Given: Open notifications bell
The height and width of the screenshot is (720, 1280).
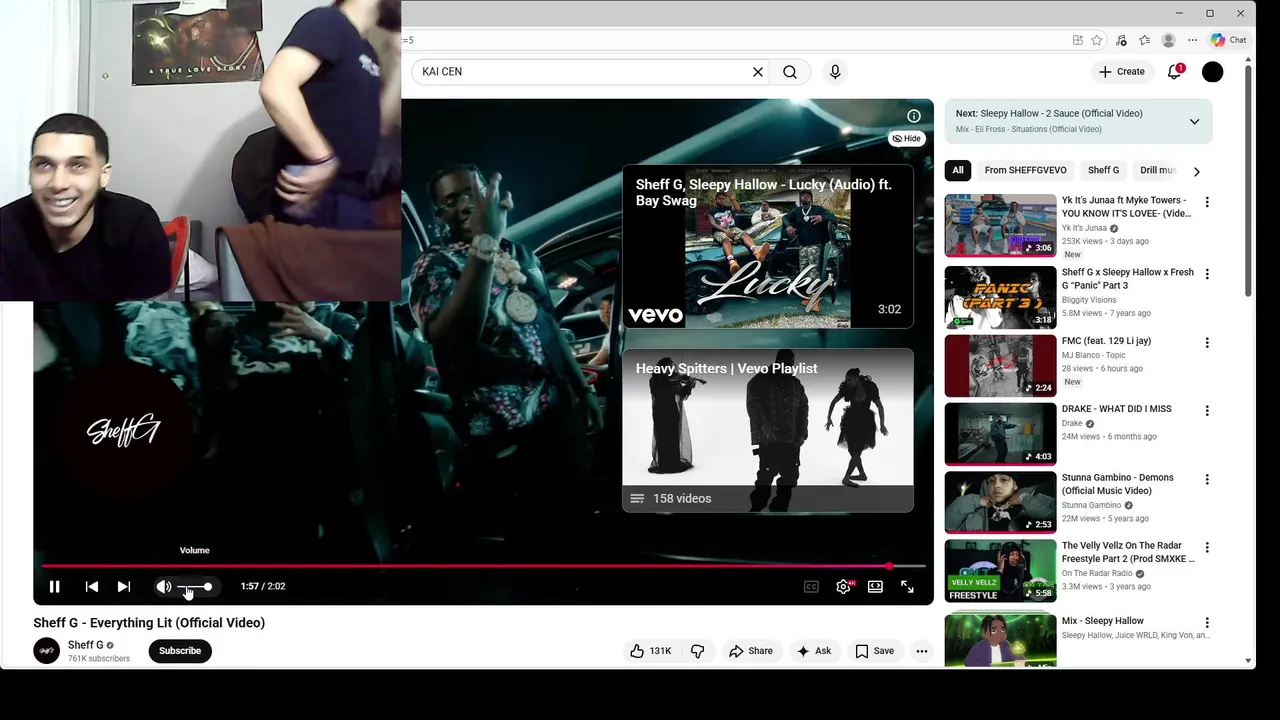Looking at the screenshot, I should tap(1175, 72).
